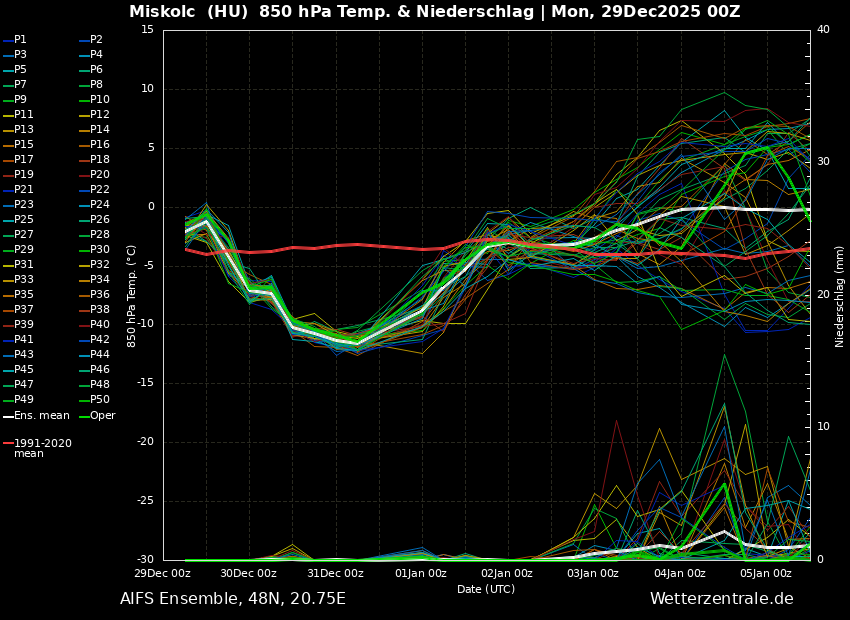The height and width of the screenshot is (620, 850).
Task: Click the white Ens. mean line swatch
Action: pos(7,416)
